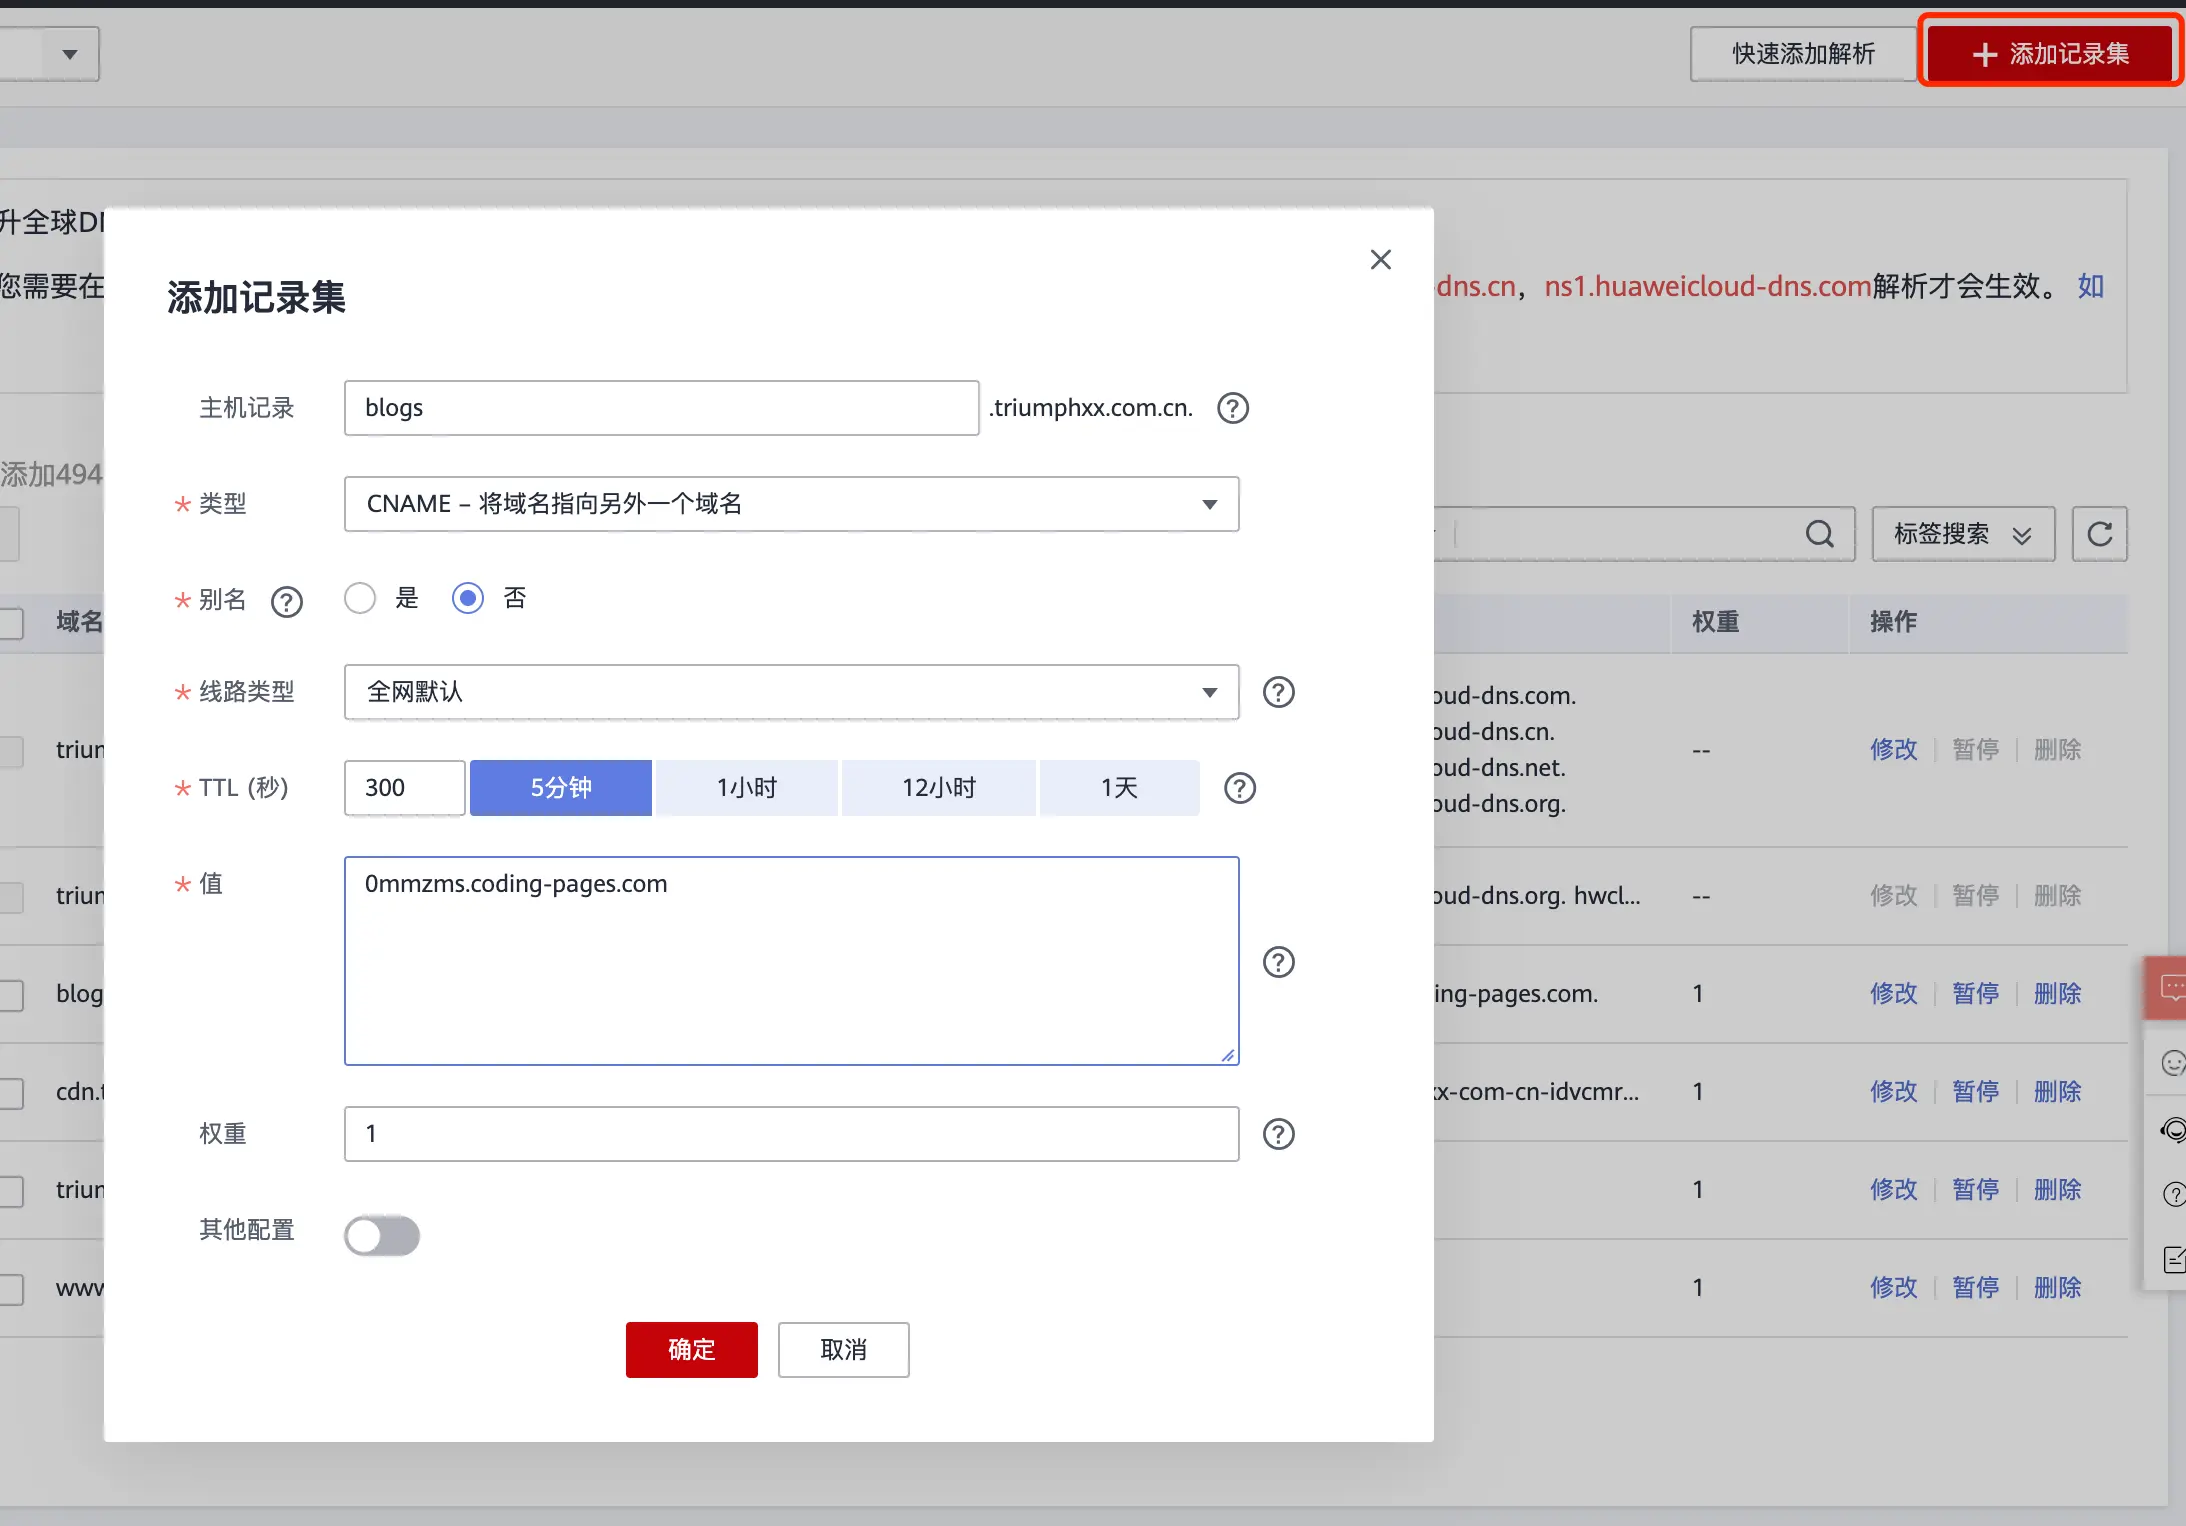Click the help icon beside 别名 label
This screenshot has height=1526, width=2186.
click(x=287, y=601)
